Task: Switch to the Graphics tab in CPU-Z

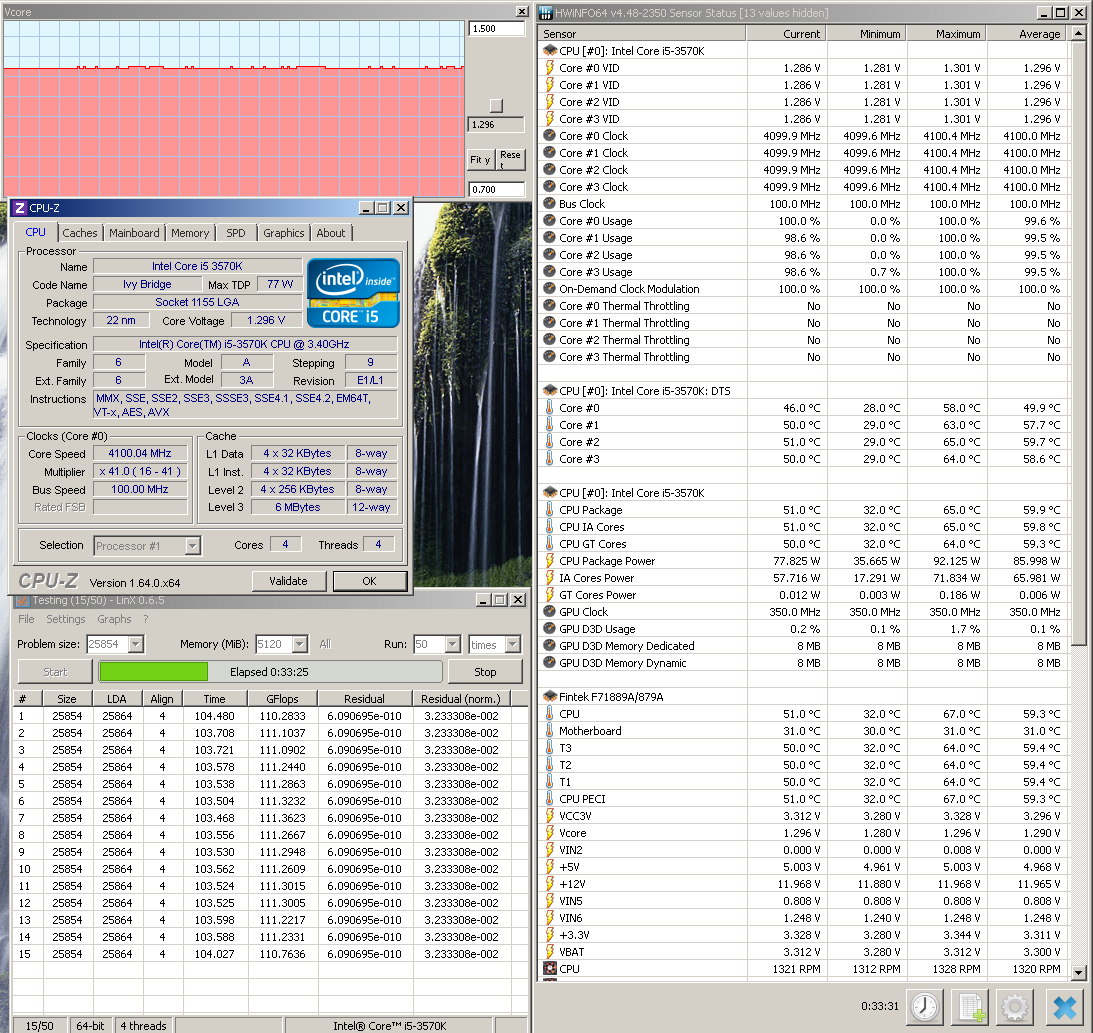Action: pos(284,233)
